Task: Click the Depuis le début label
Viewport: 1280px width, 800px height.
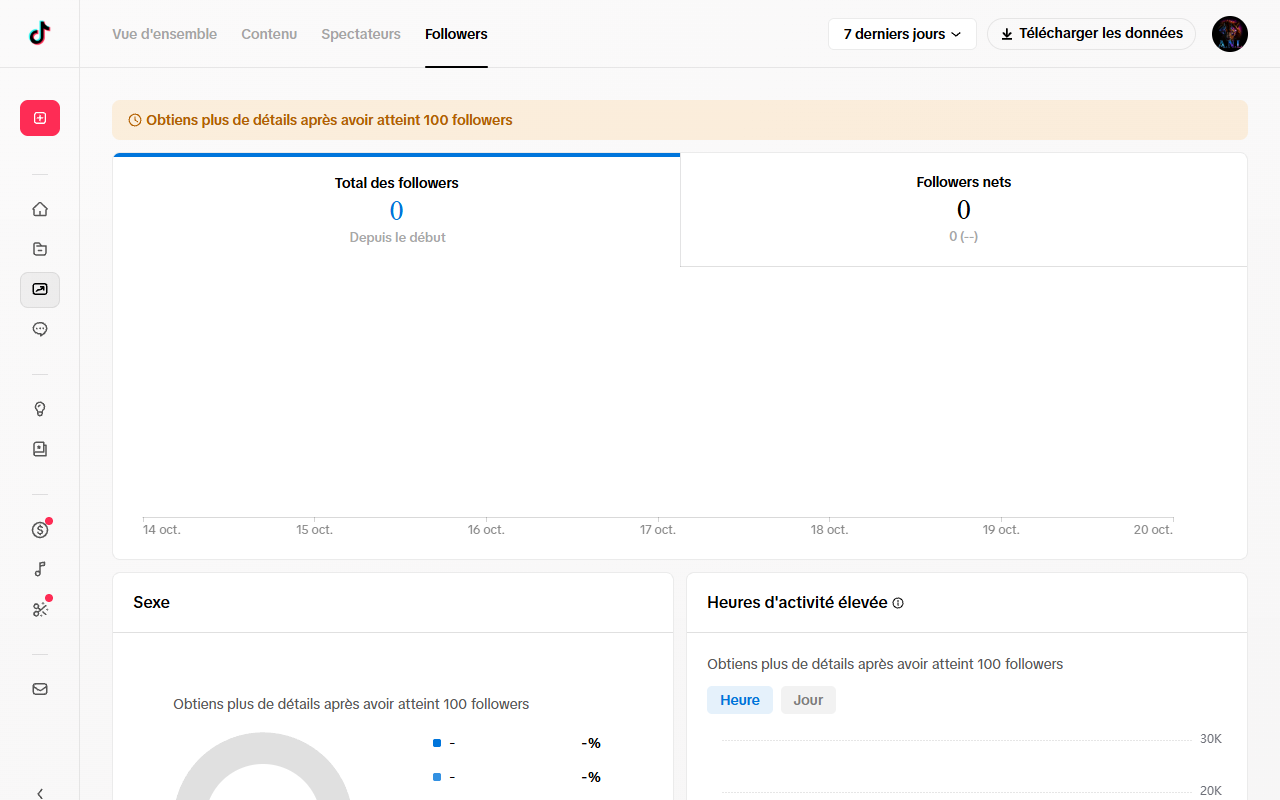Action: 398,238
